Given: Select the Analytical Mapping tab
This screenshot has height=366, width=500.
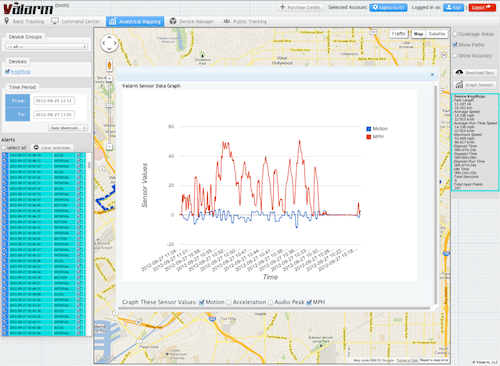Looking at the screenshot, I should click(135, 21).
